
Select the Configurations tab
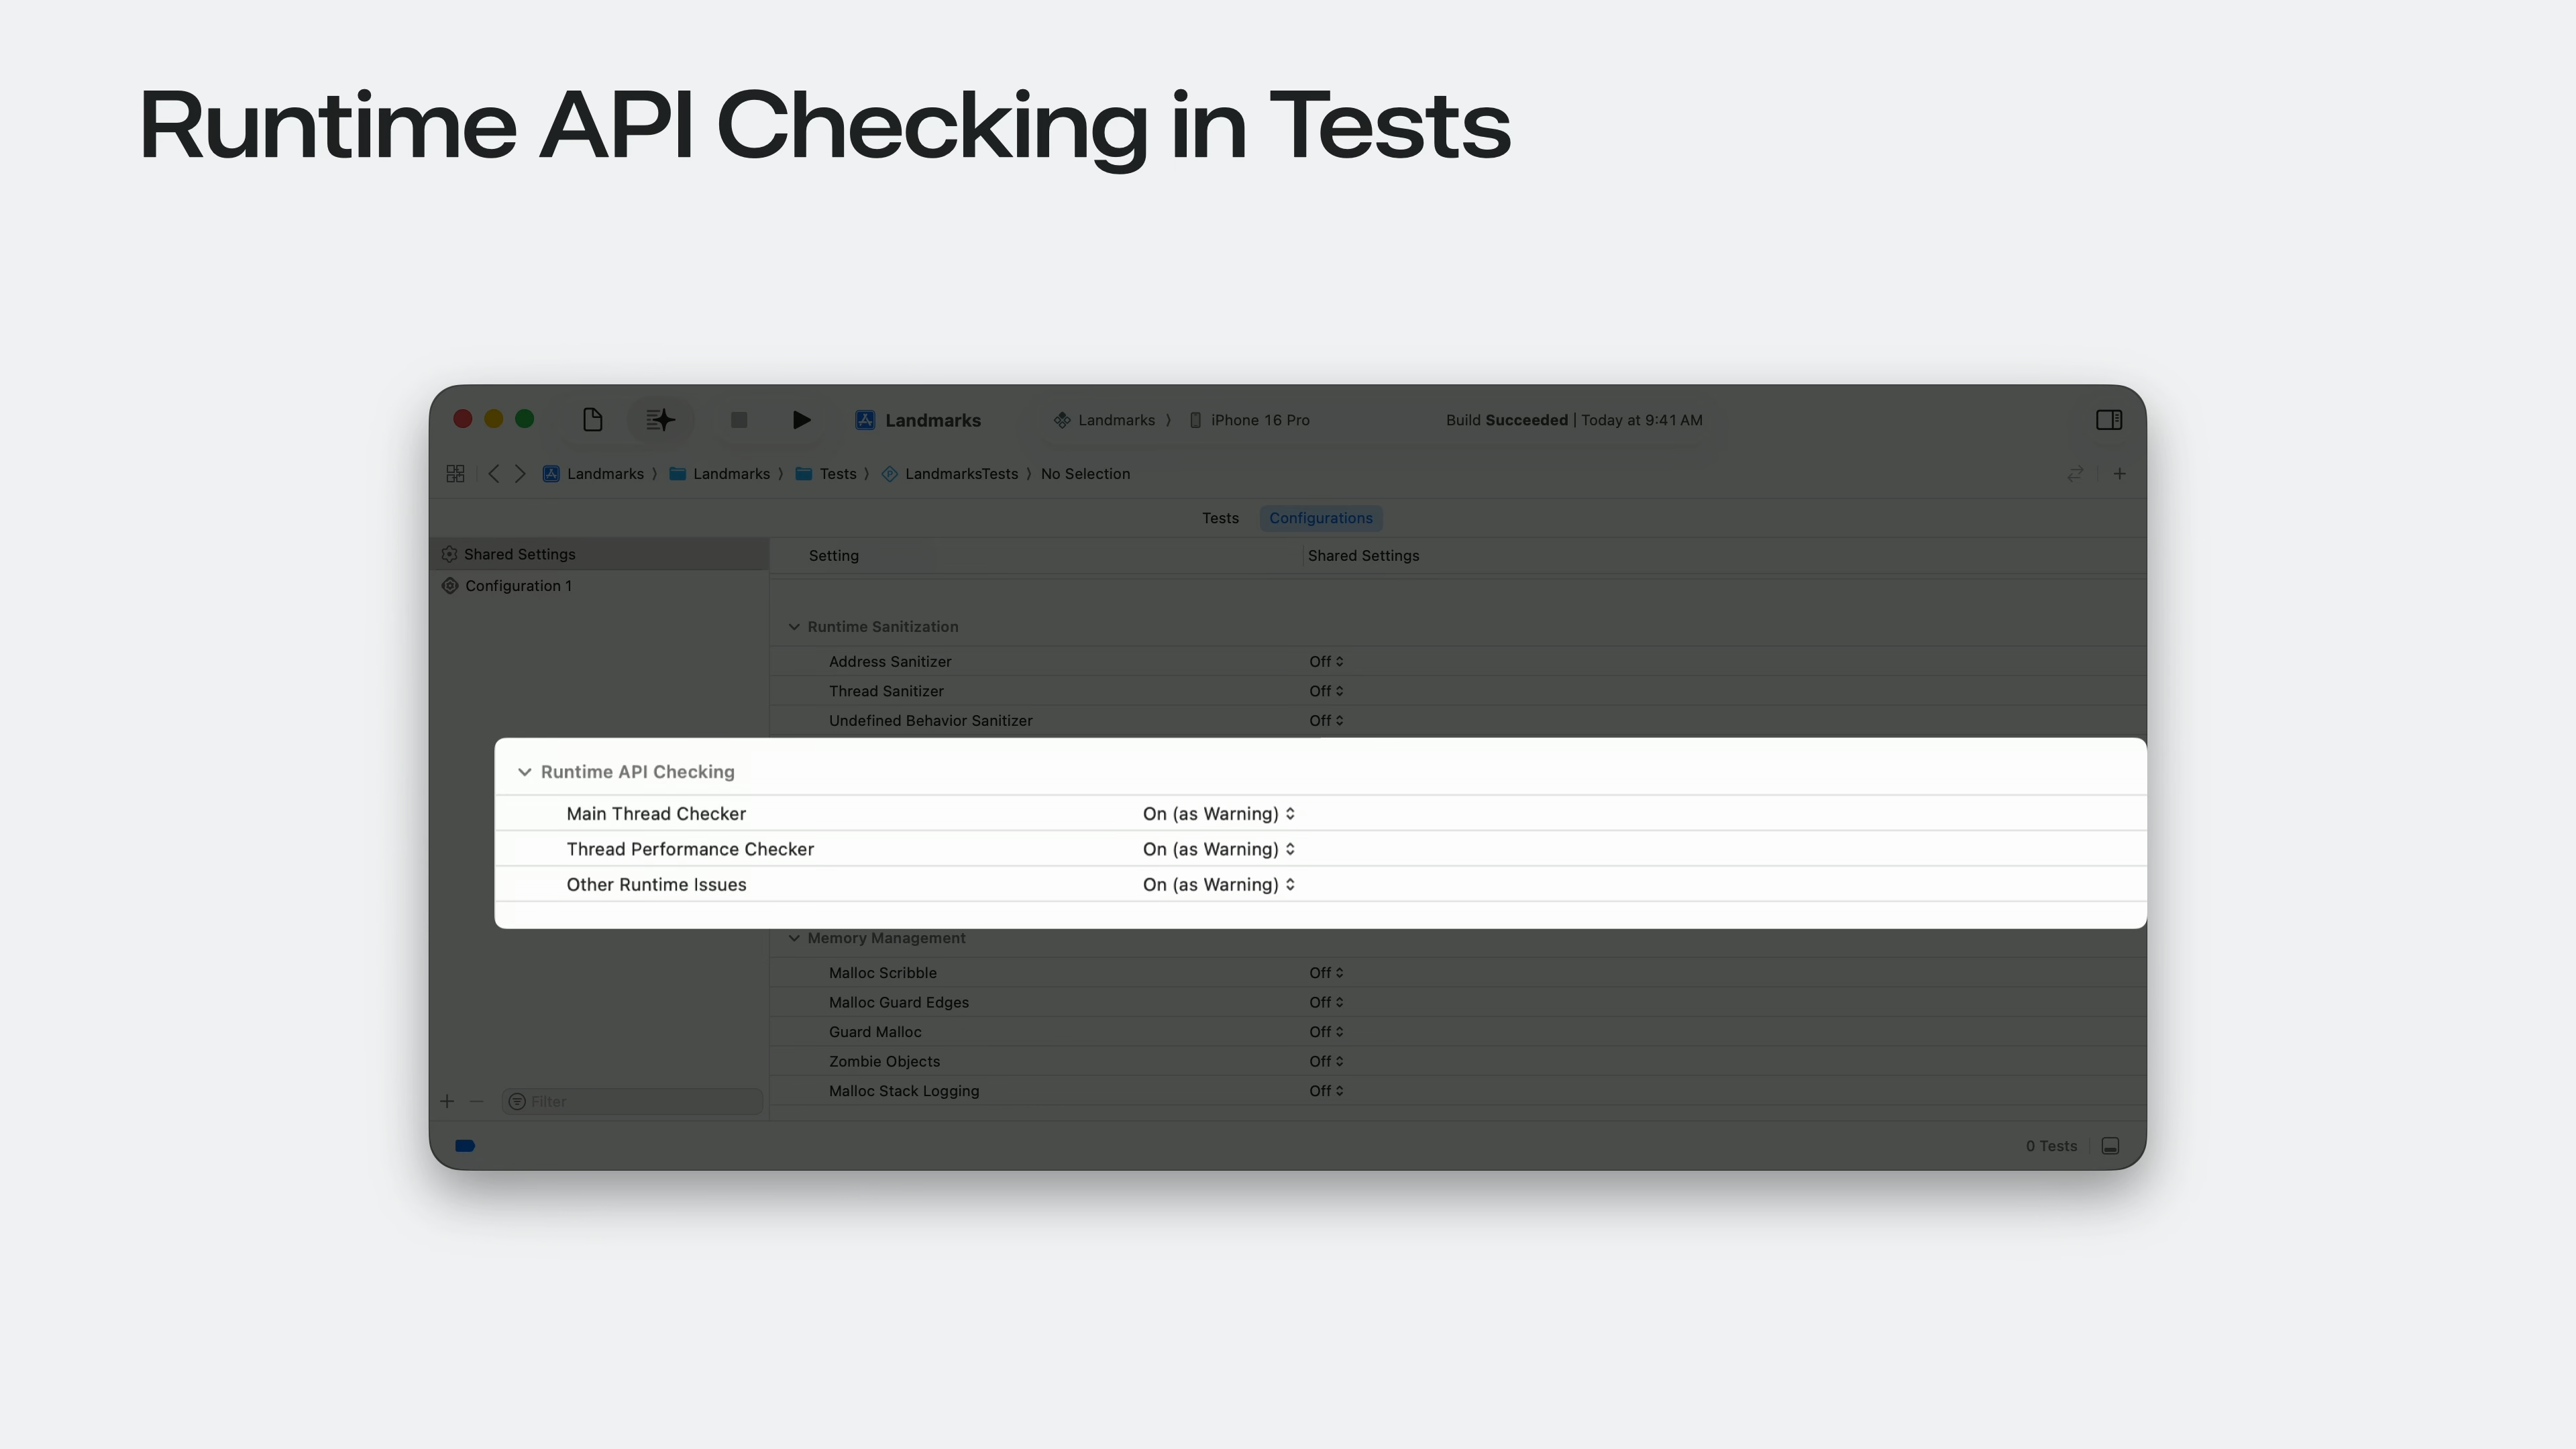coord(1320,518)
